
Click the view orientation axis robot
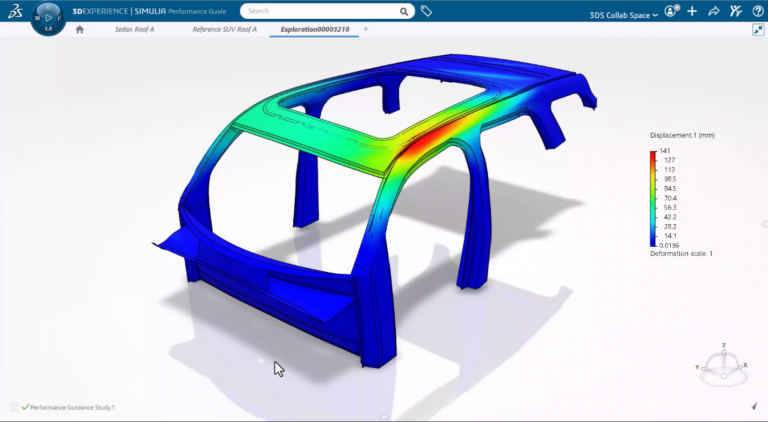pyautogui.click(x=723, y=365)
